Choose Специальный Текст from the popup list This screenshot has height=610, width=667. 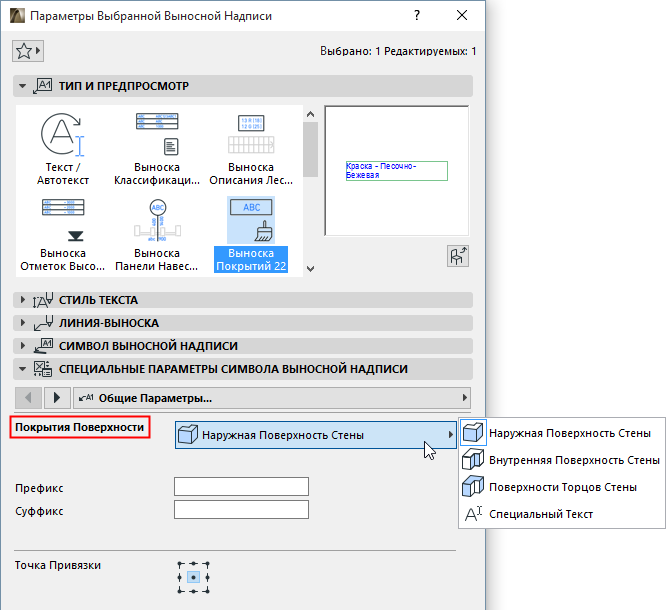(562, 514)
